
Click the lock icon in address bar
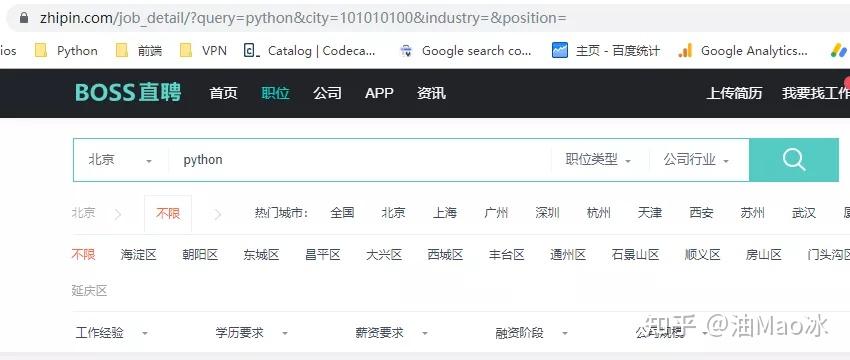23,18
